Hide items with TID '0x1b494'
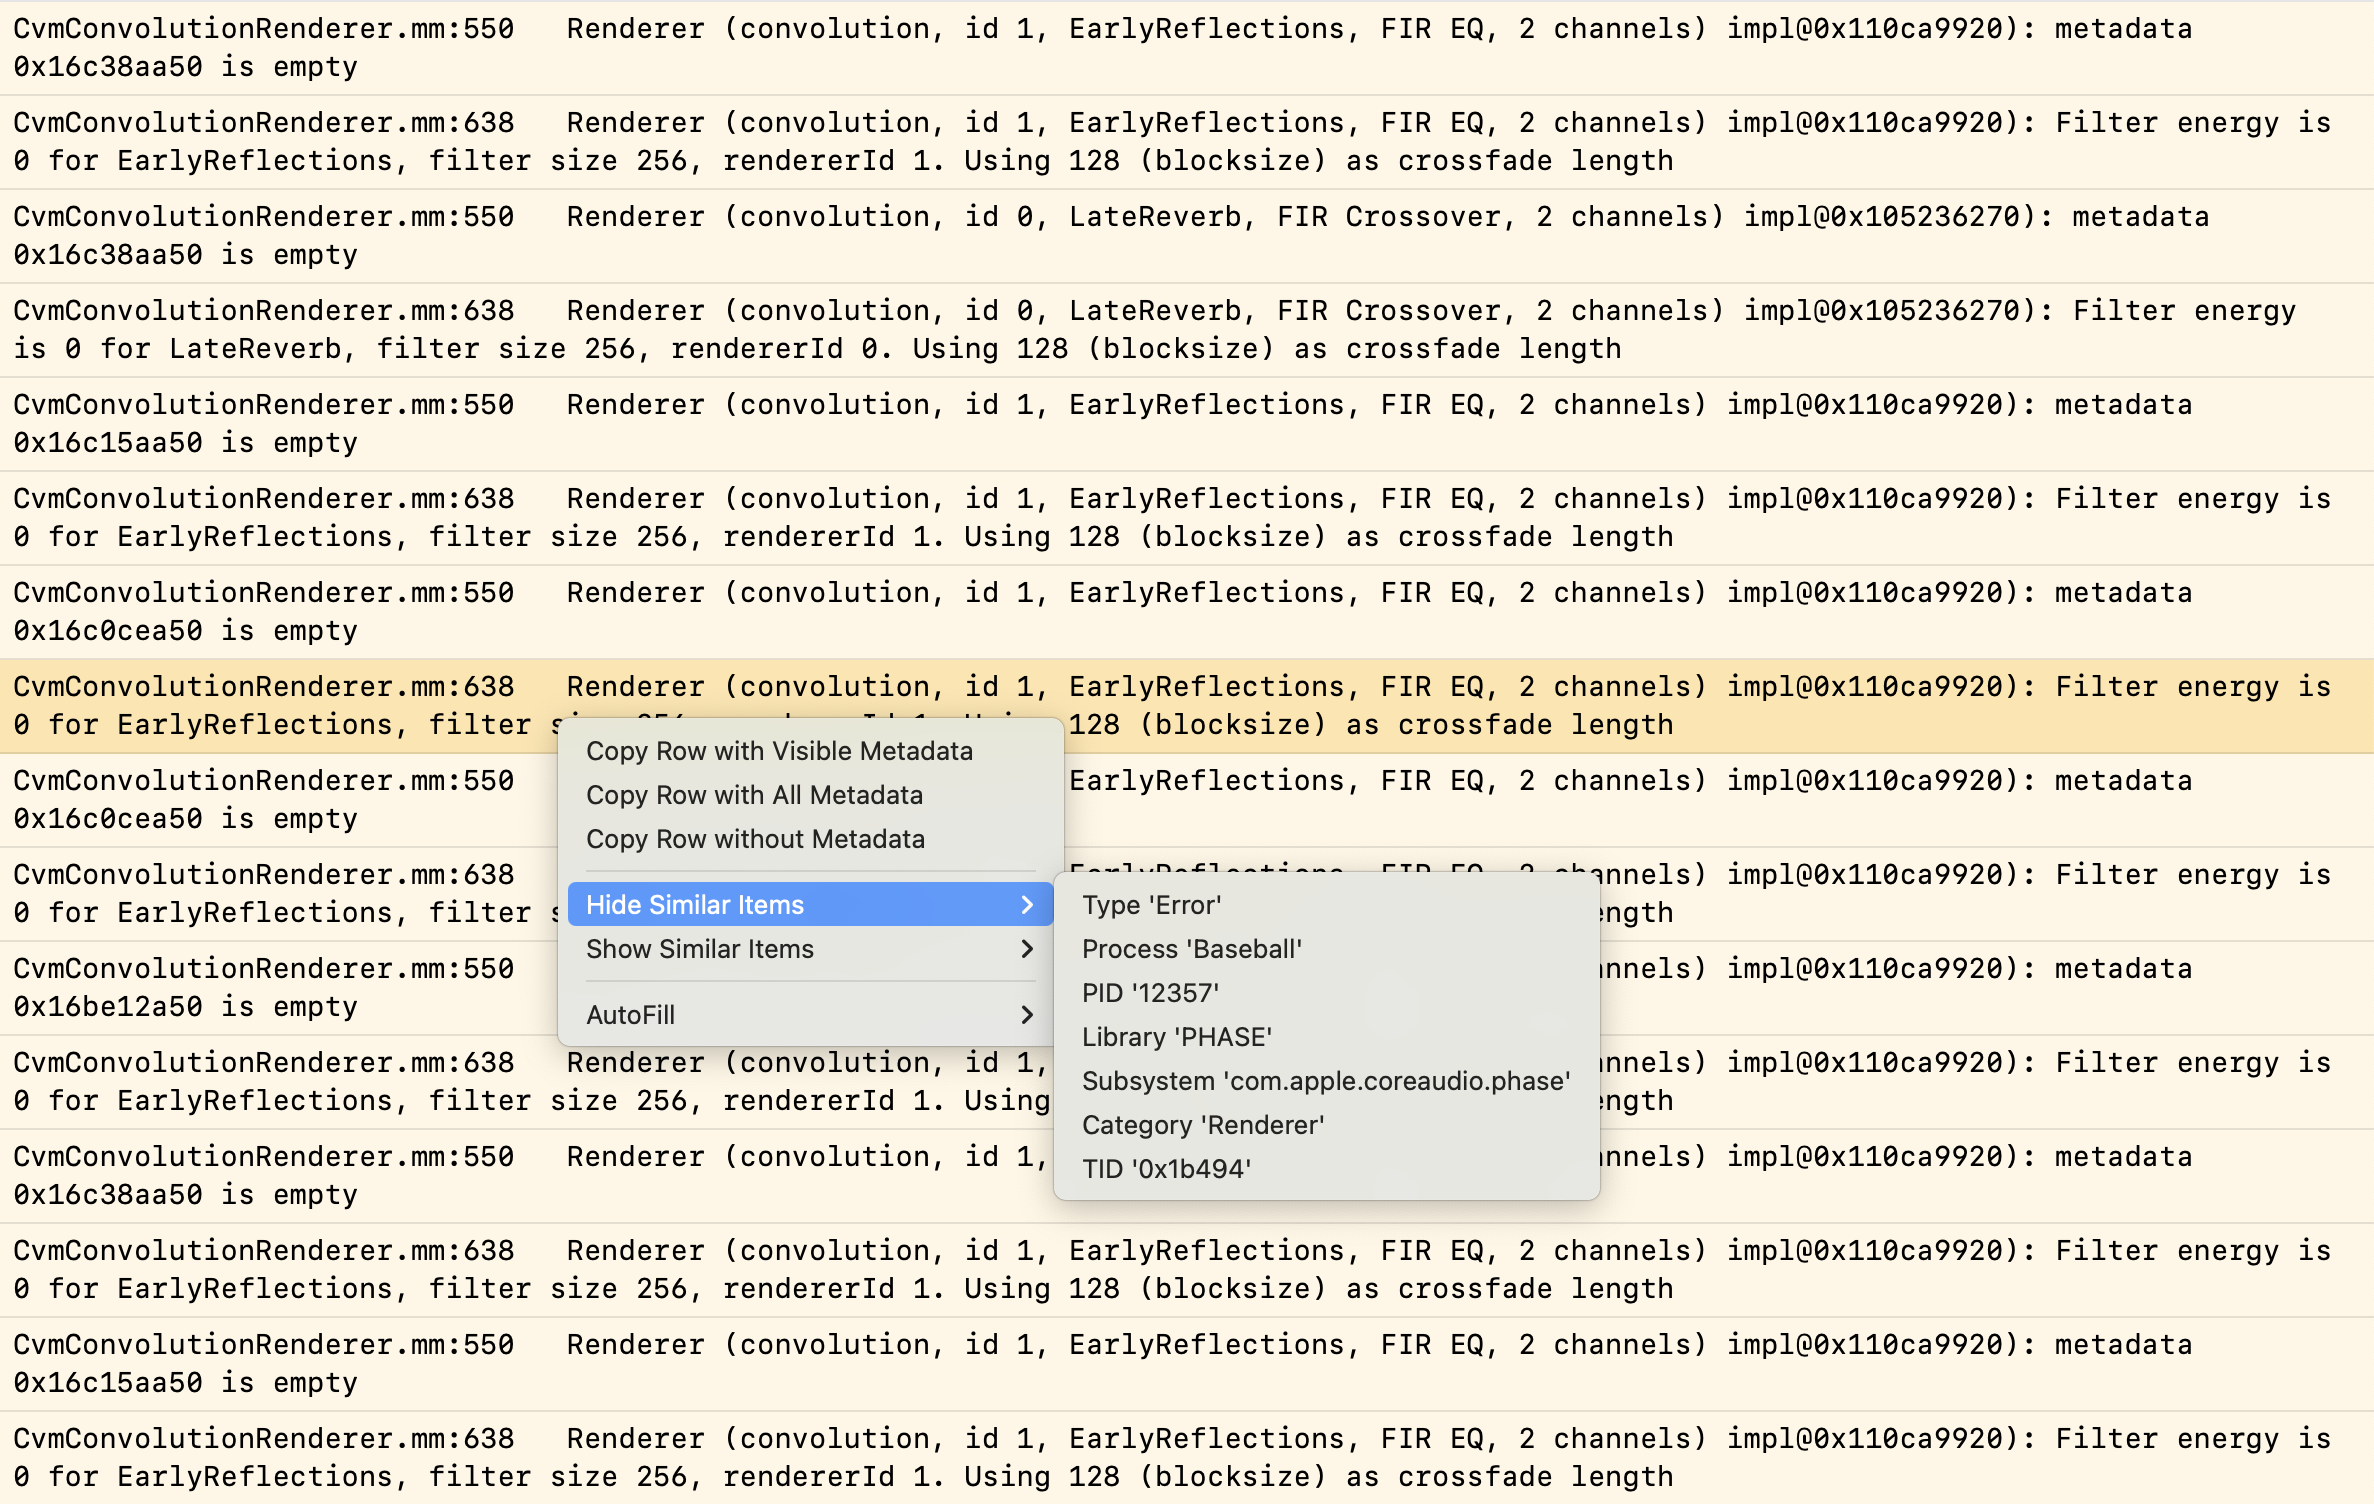The image size is (2374, 1504). [1166, 1169]
